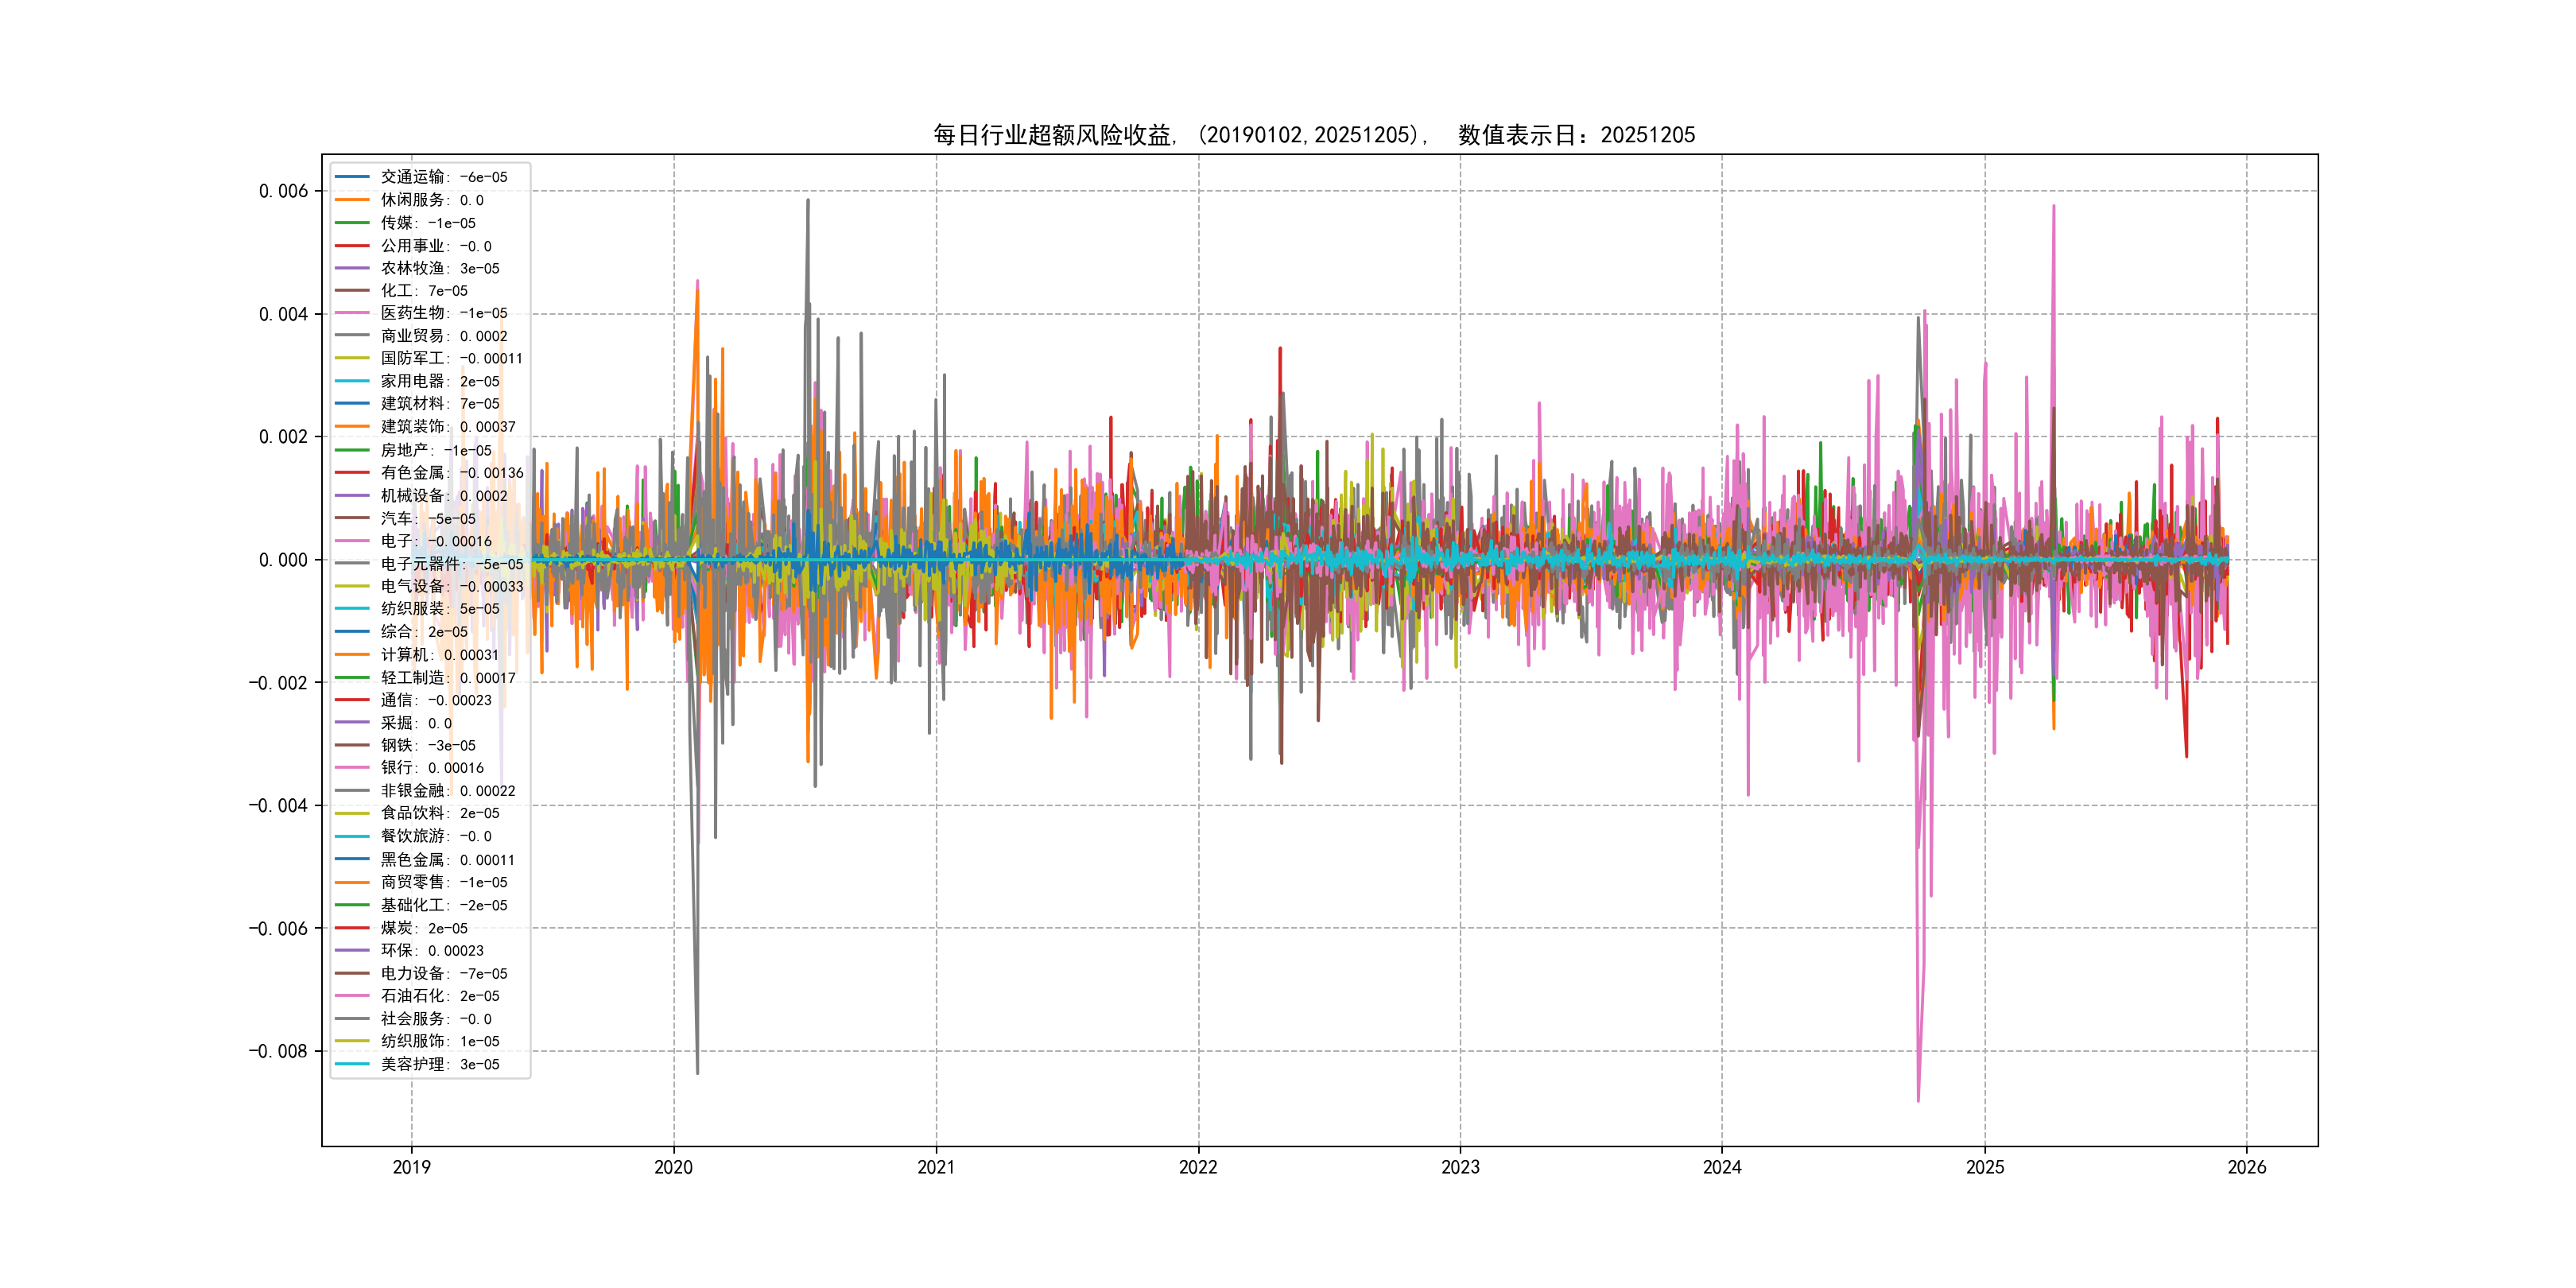Click the red 有色金属 legend color line
The image size is (2576, 1288).
[352, 473]
